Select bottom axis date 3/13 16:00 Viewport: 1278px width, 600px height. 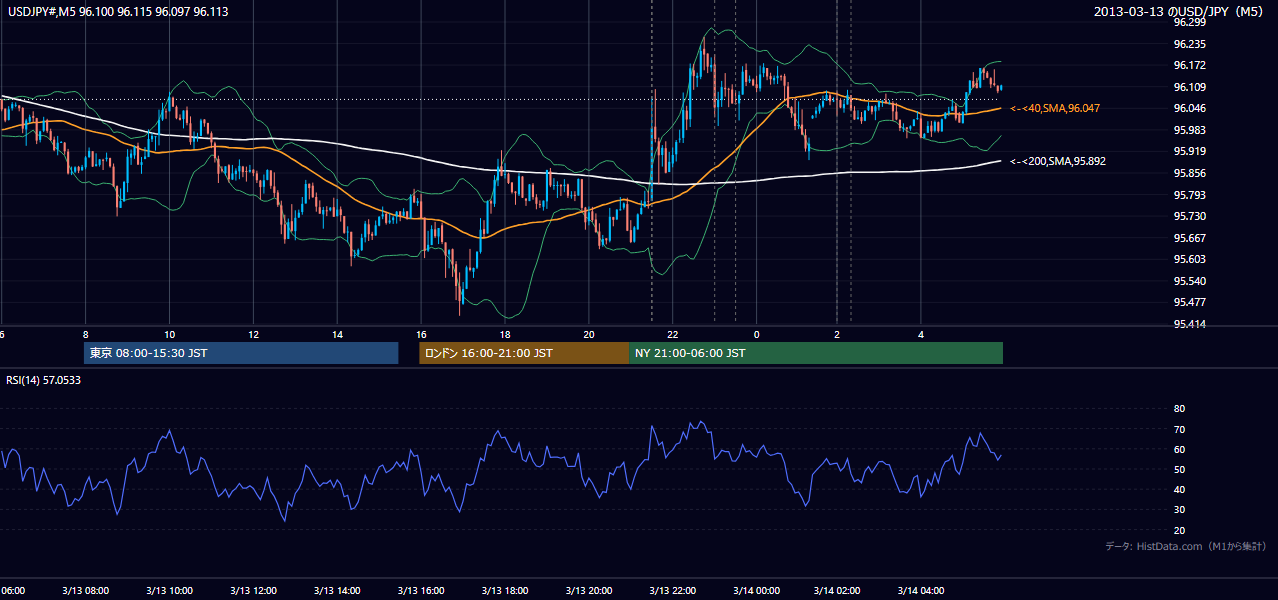click(x=421, y=591)
